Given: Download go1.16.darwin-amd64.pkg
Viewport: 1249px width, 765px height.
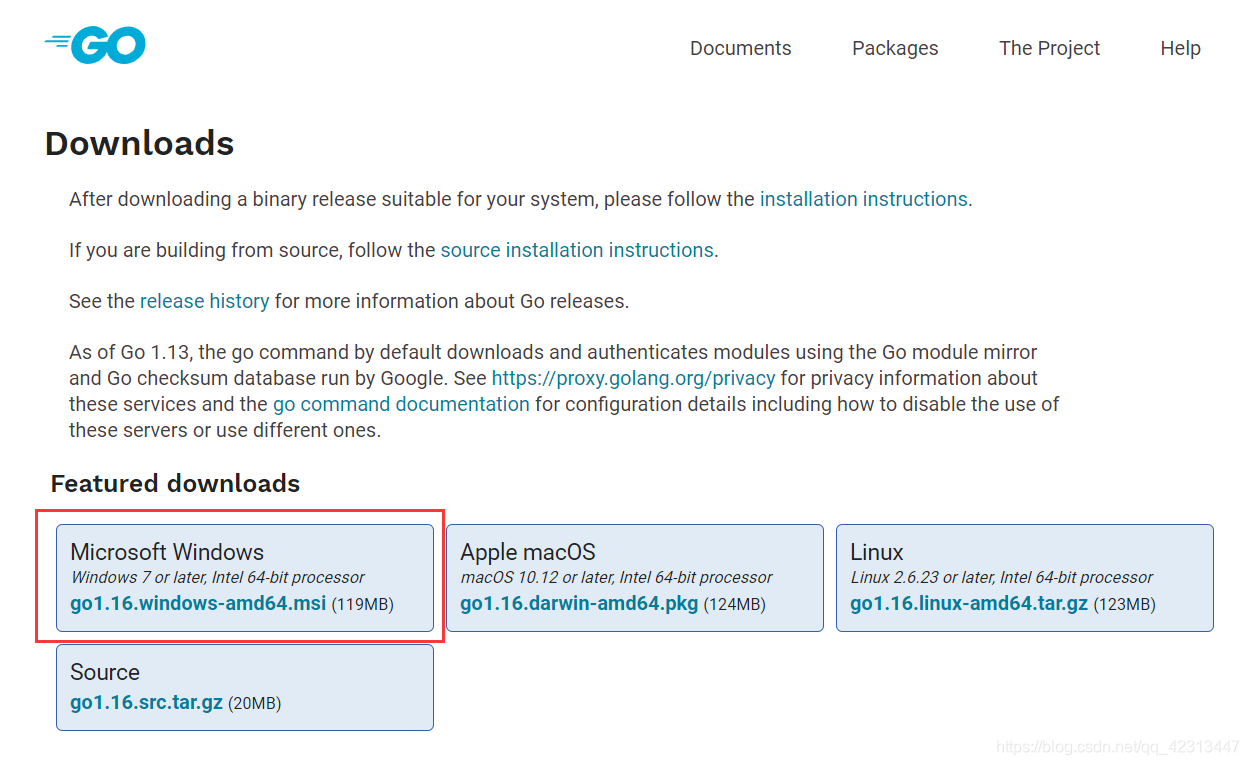Looking at the screenshot, I should click(579, 604).
